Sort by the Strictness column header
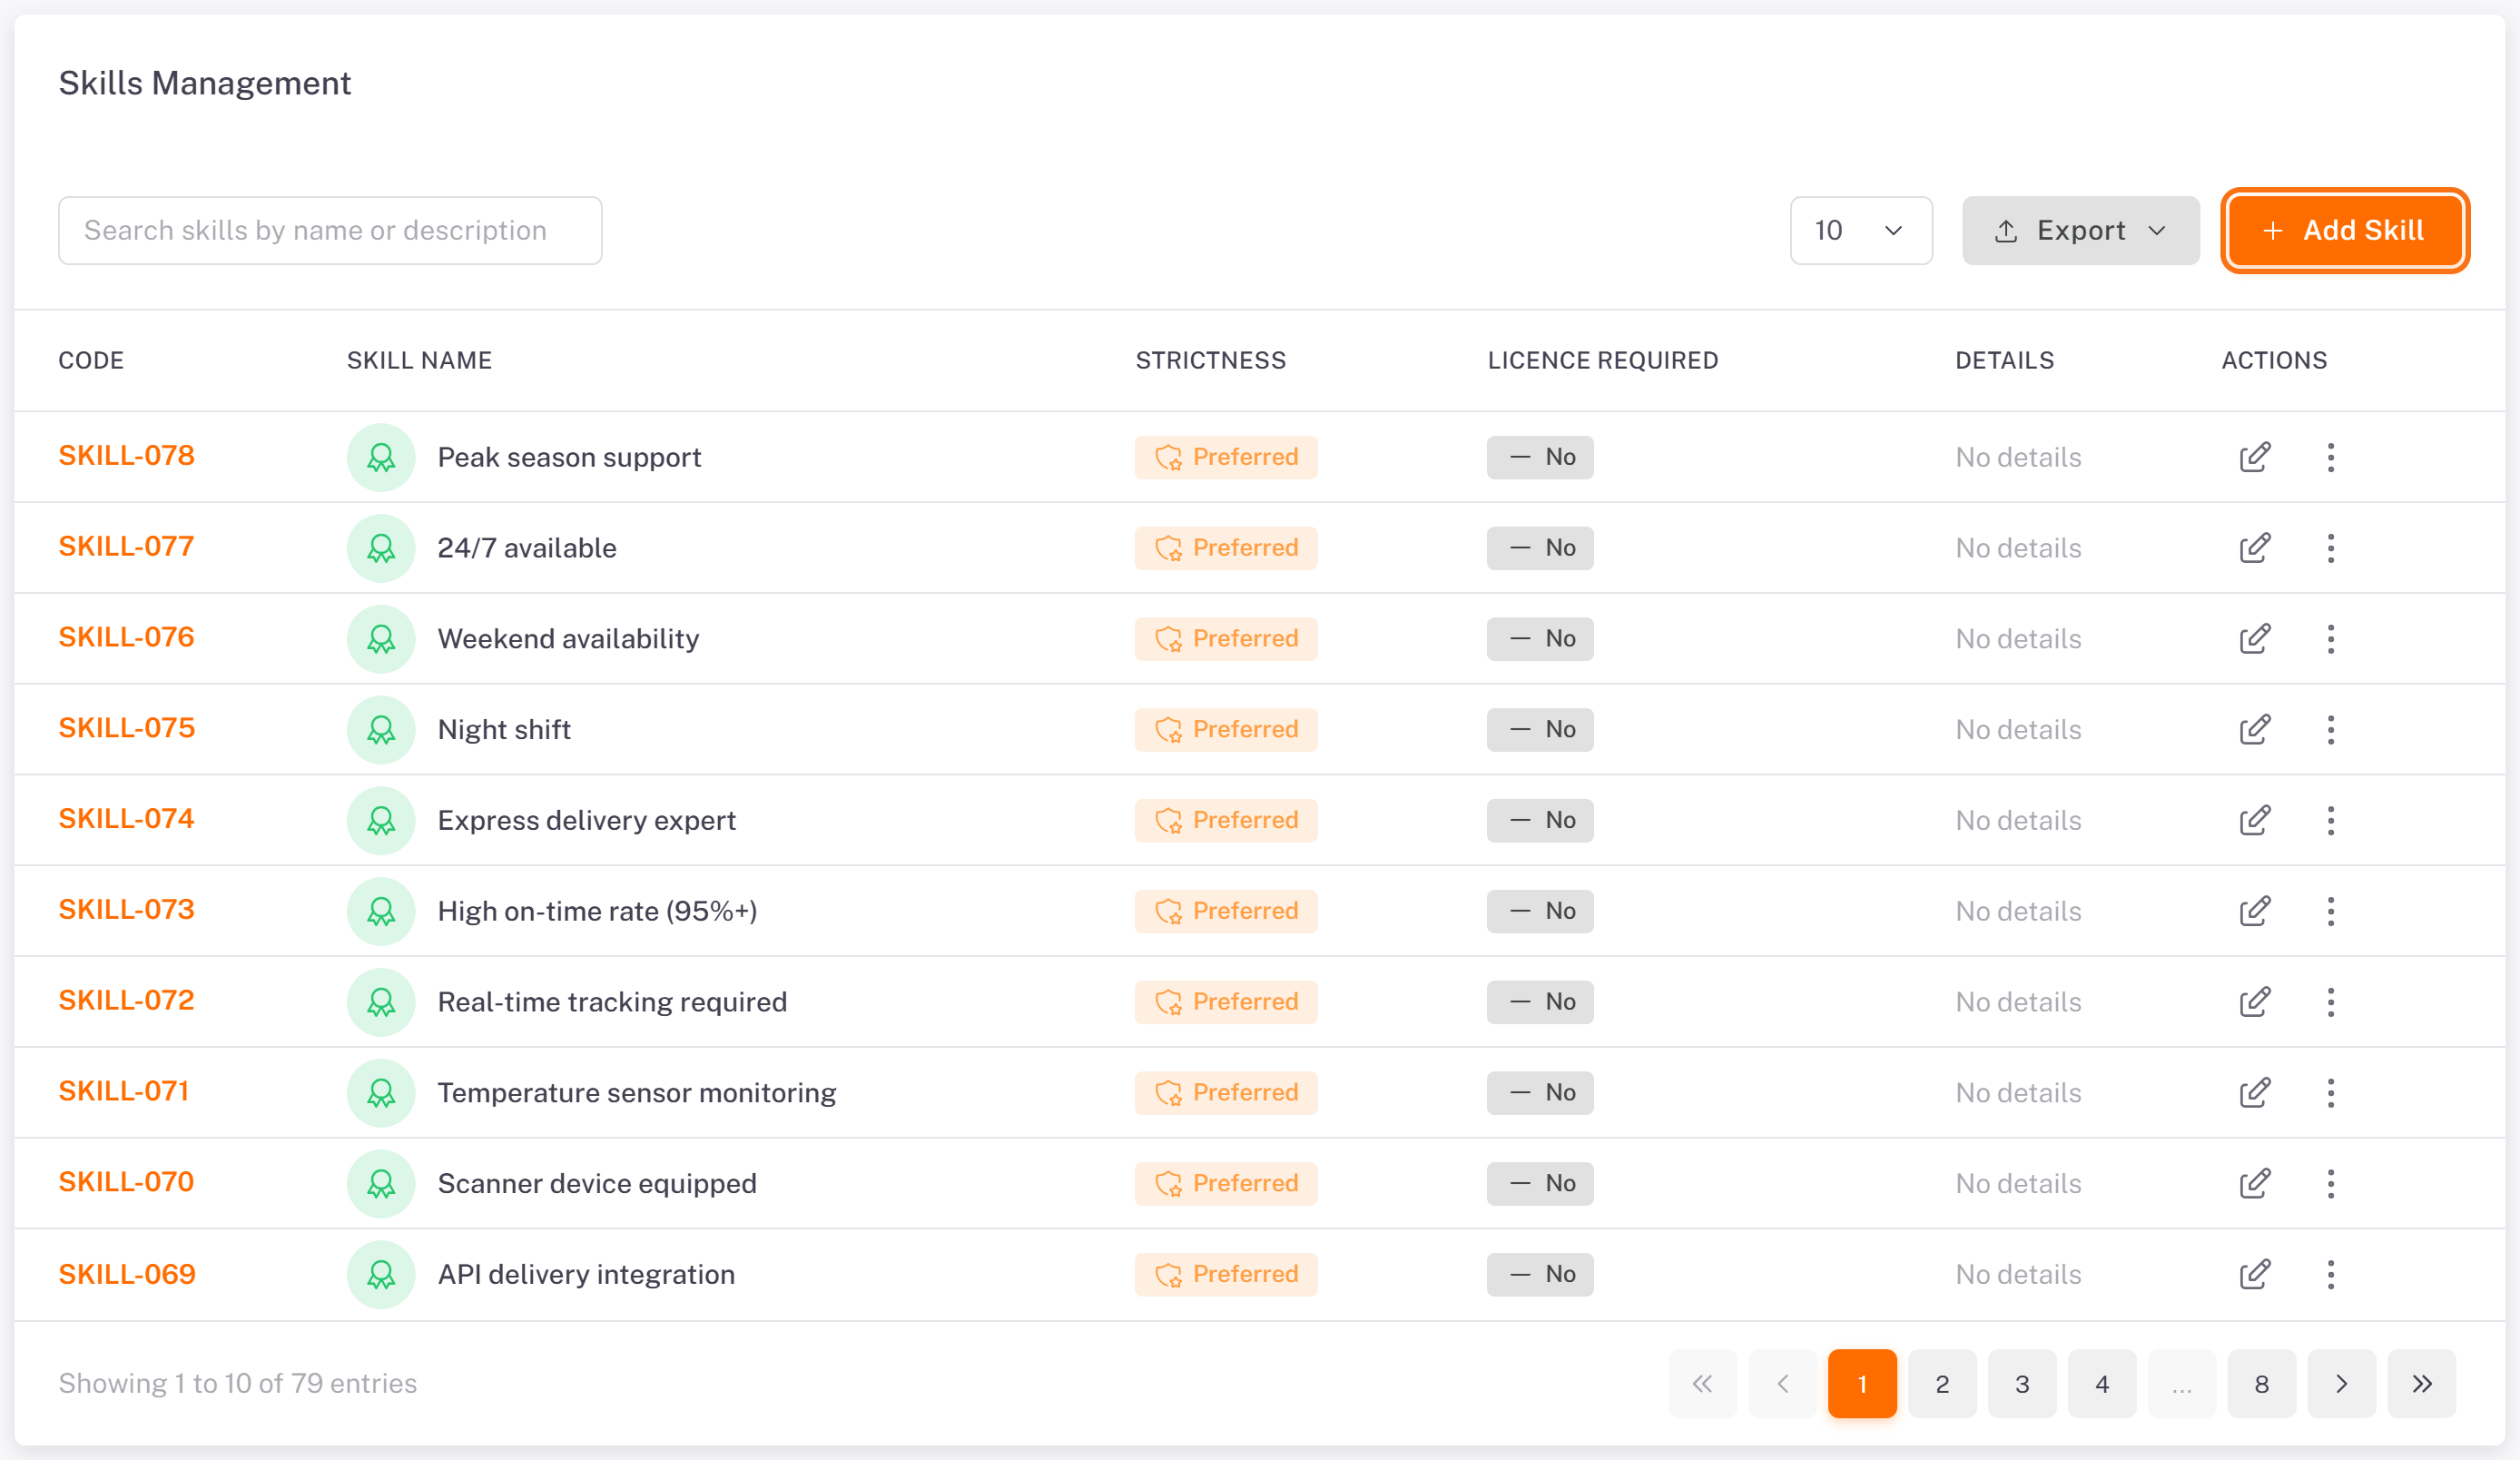Viewport: 2520px width, 1460px height. (1210, 360)
